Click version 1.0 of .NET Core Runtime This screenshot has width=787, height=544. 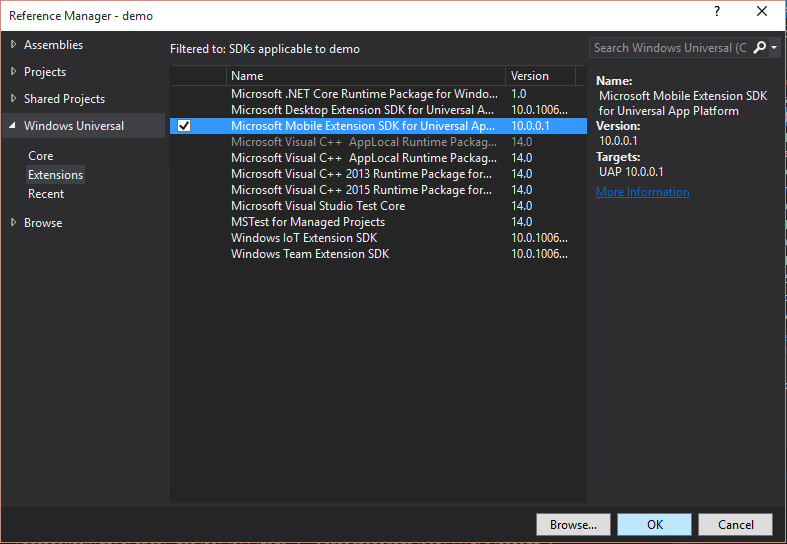tap(518, 94)
